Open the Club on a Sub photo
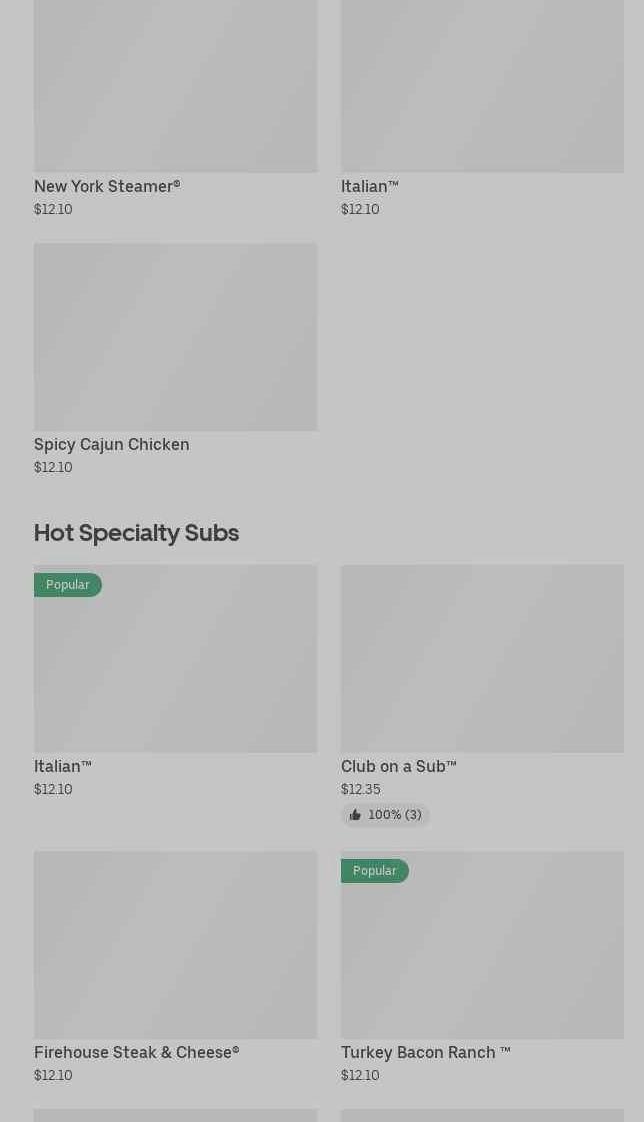Screen dimensions: 644x1122 pos(482,658)
